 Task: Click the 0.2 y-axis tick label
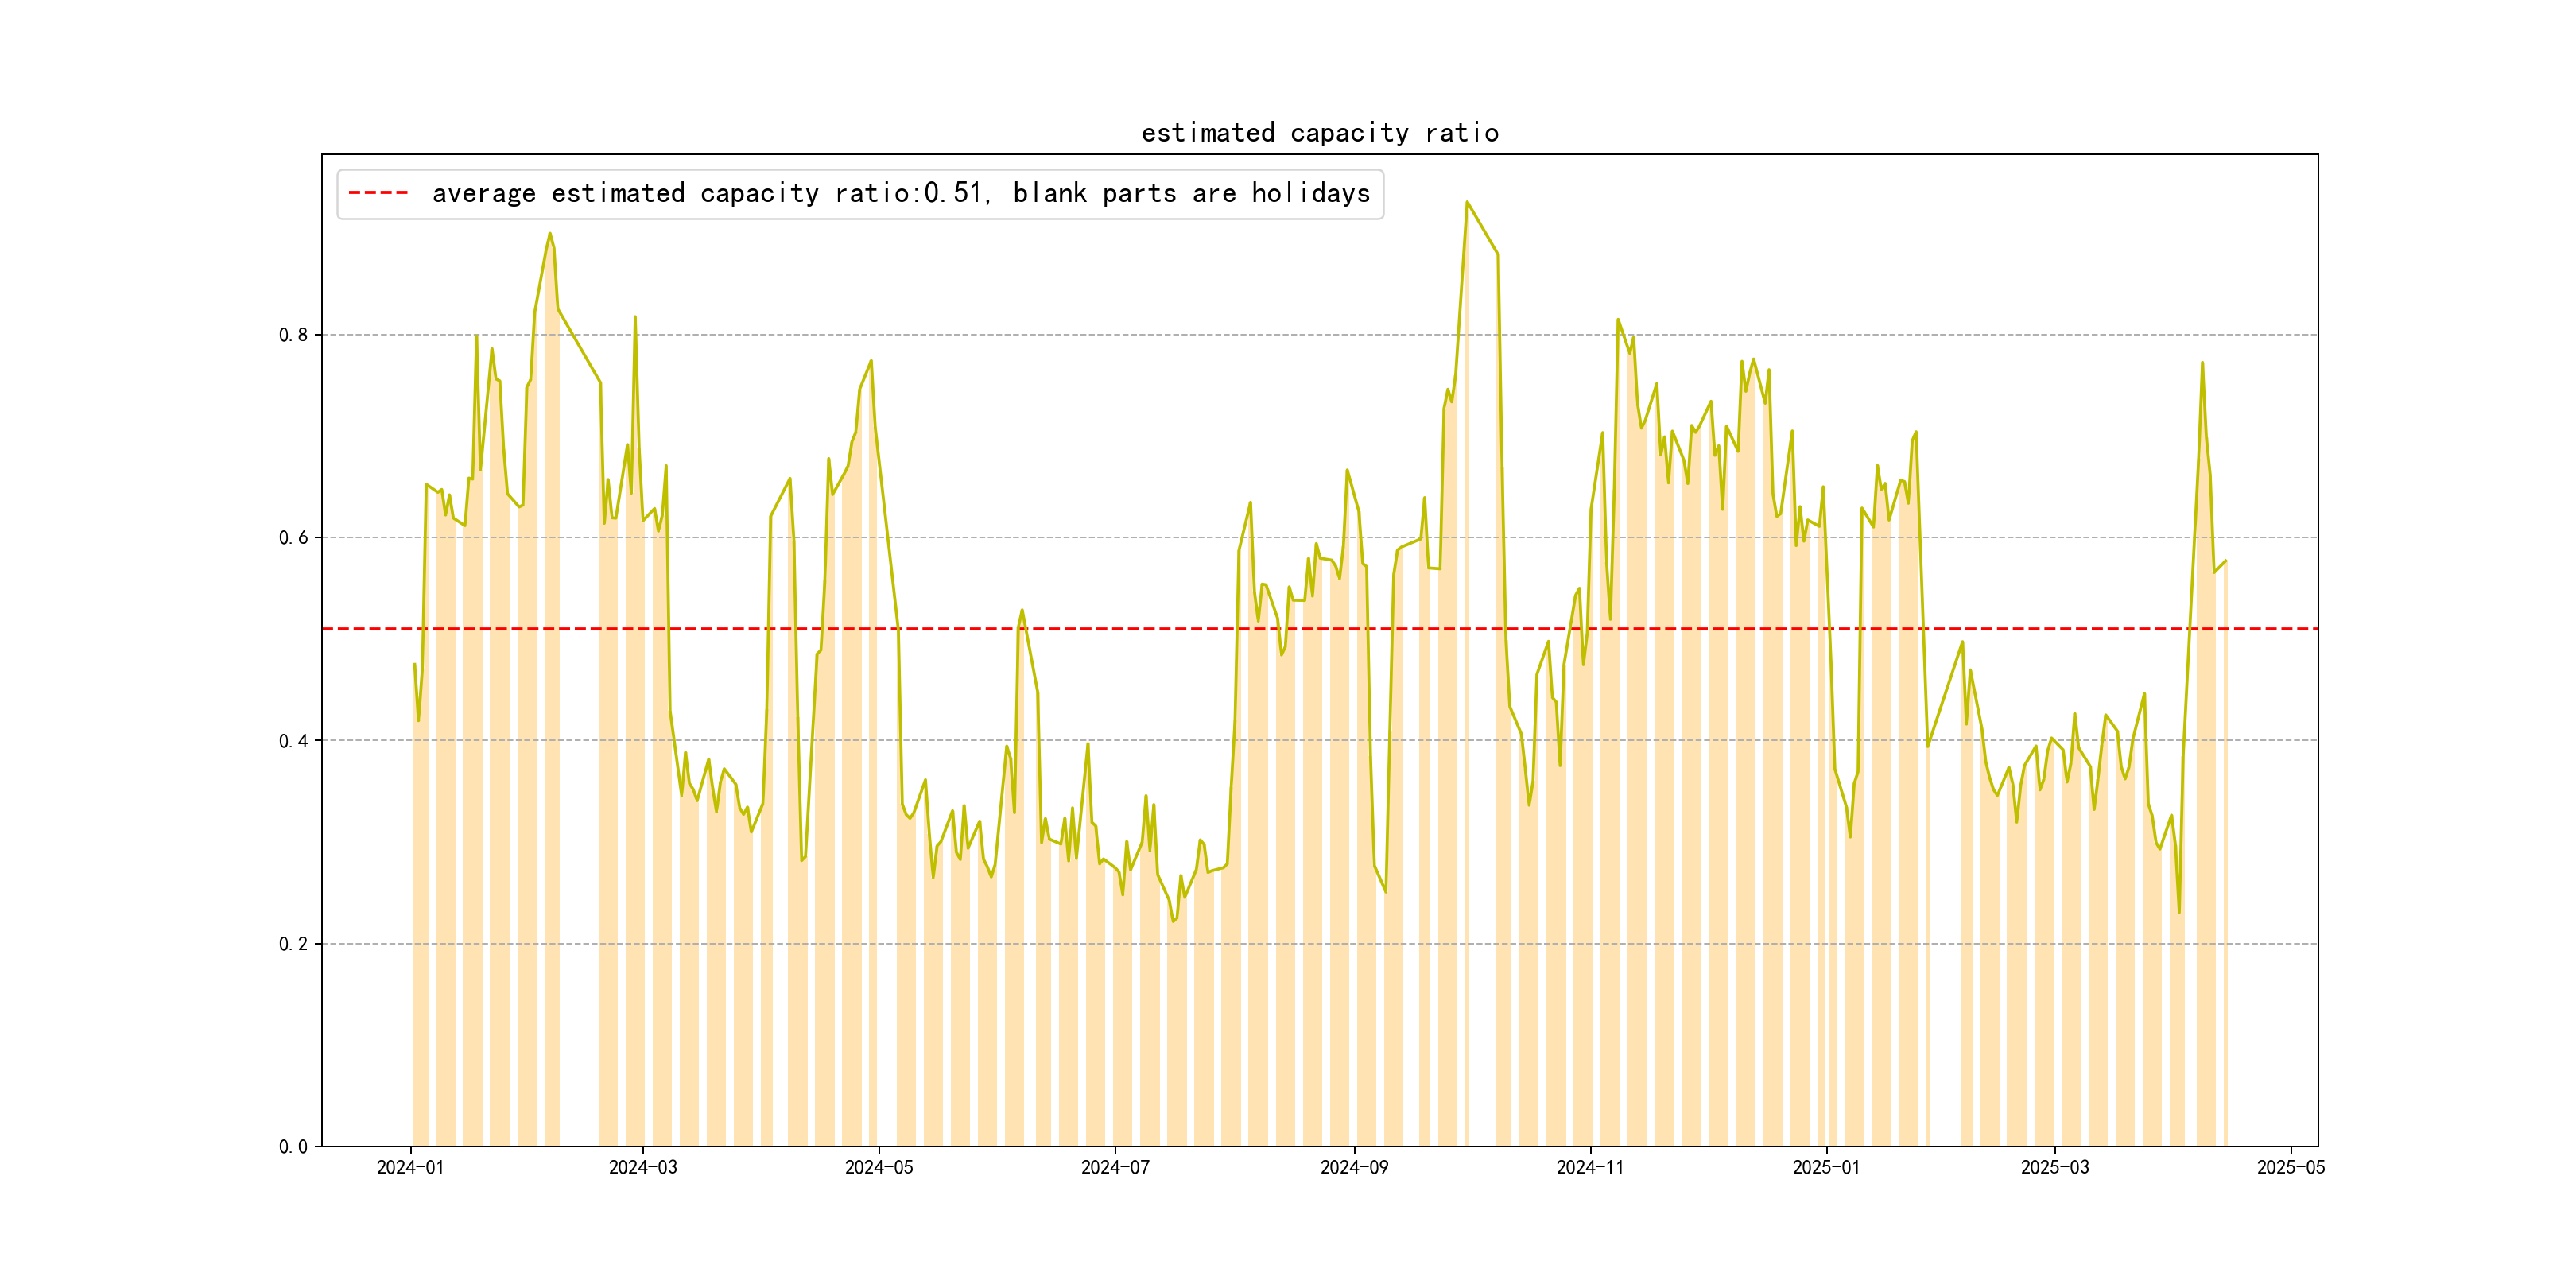tap(293, 944)
